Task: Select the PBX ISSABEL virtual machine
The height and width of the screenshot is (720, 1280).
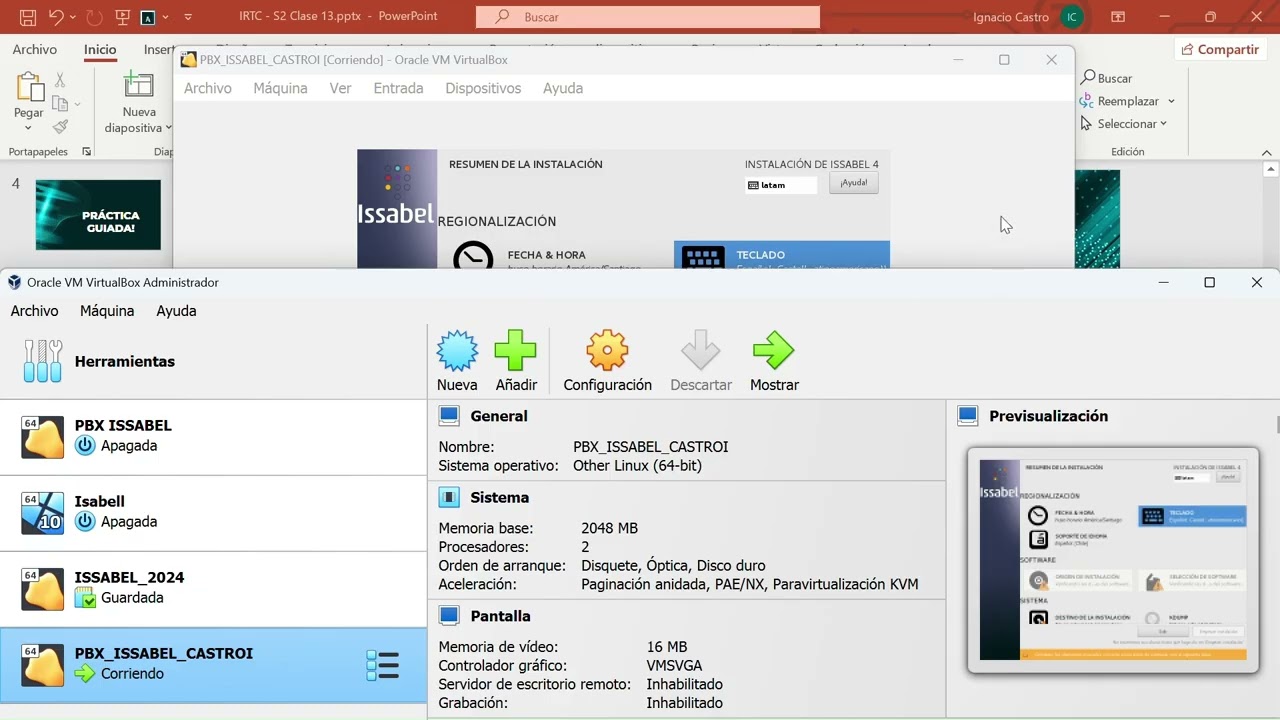Action: [x=213, y=436]
